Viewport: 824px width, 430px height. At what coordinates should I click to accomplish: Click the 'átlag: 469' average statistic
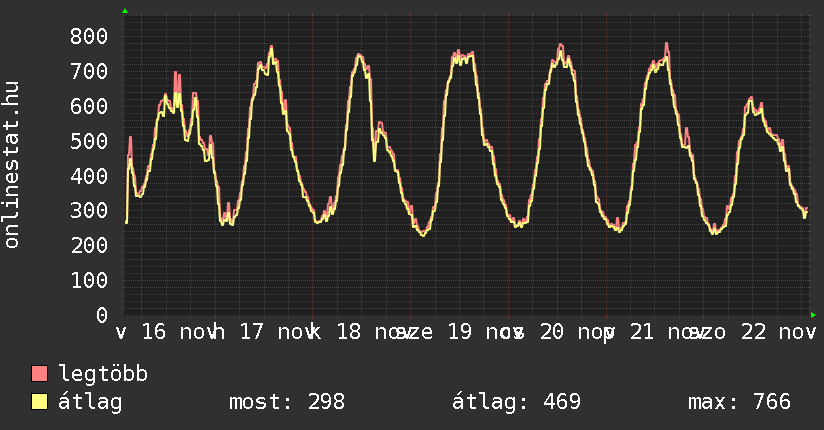click(517, 403)
